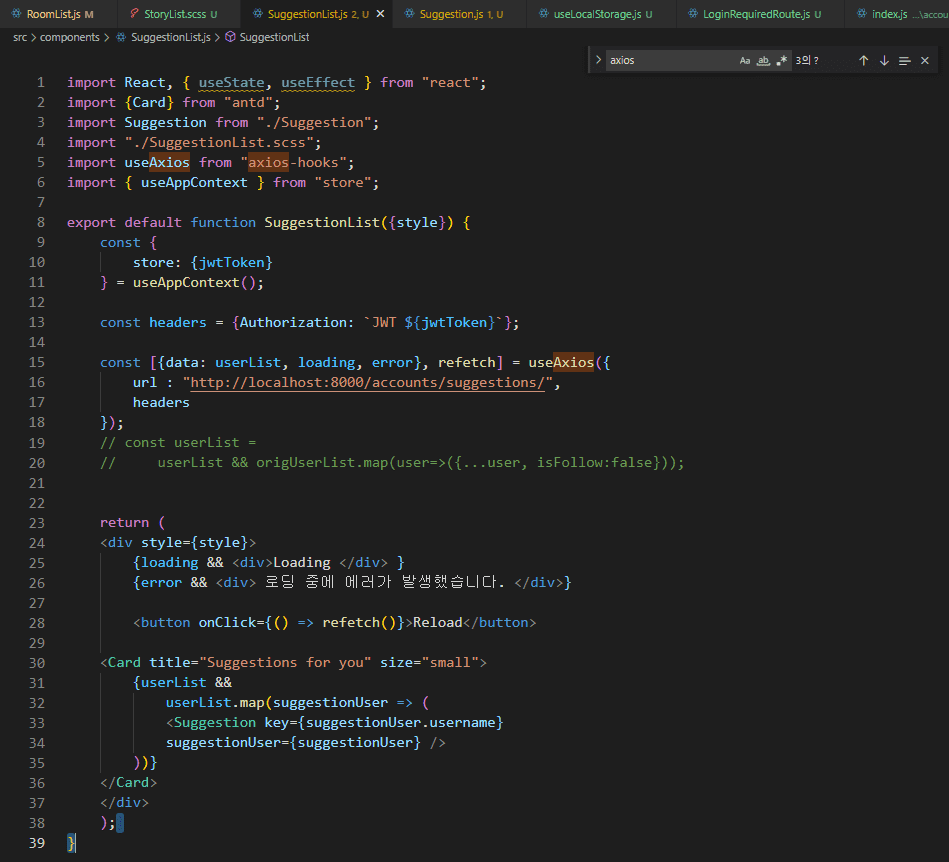The image size is (949, 862).
Task: Click useEffect with warning underline
Action: (x=318, y=82)
